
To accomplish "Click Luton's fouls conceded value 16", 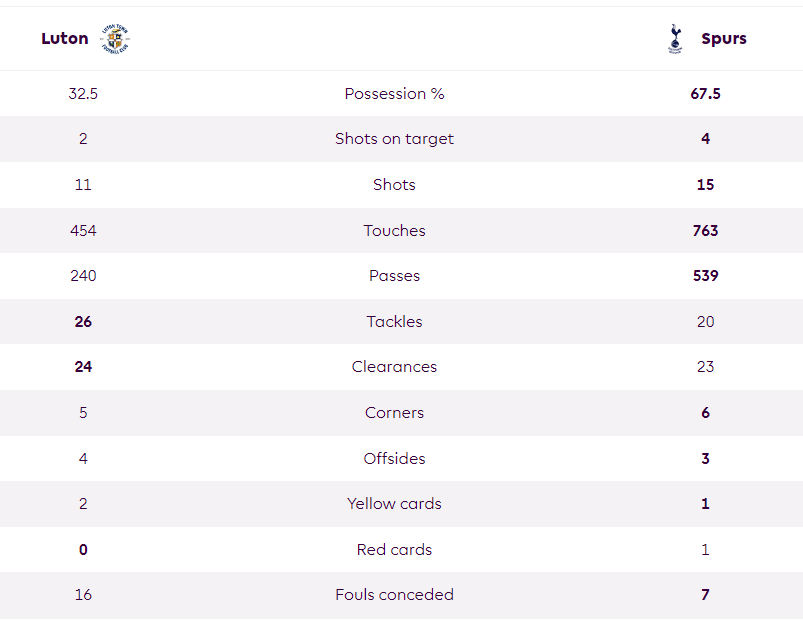I will pyautogui.click(x=83, y=595).
